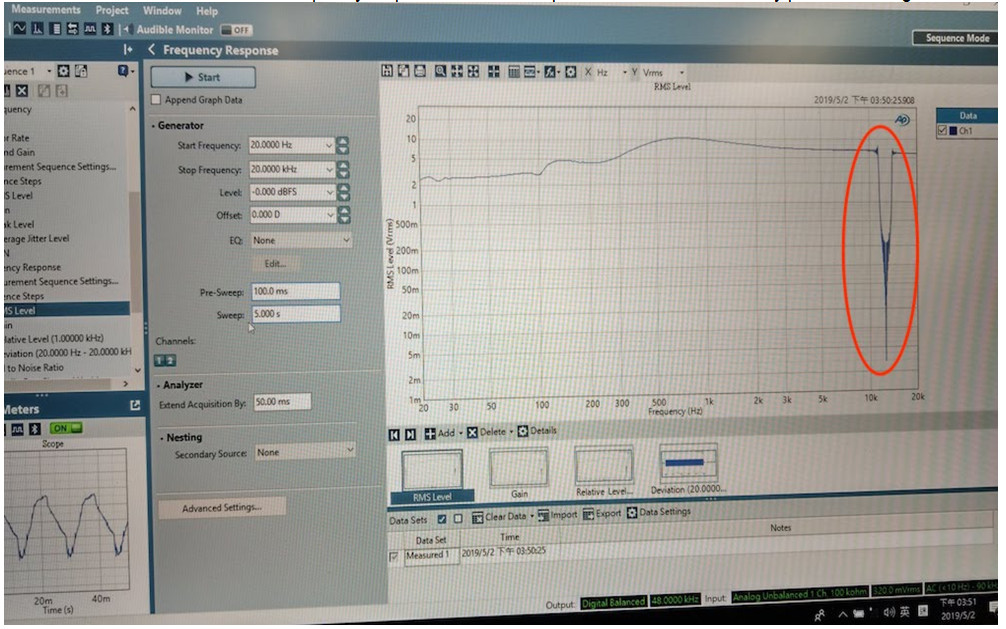This screenshot has width=1006, height=629.
Task: Click the spectrum peak toolbar icon
Action: point(37,29)
